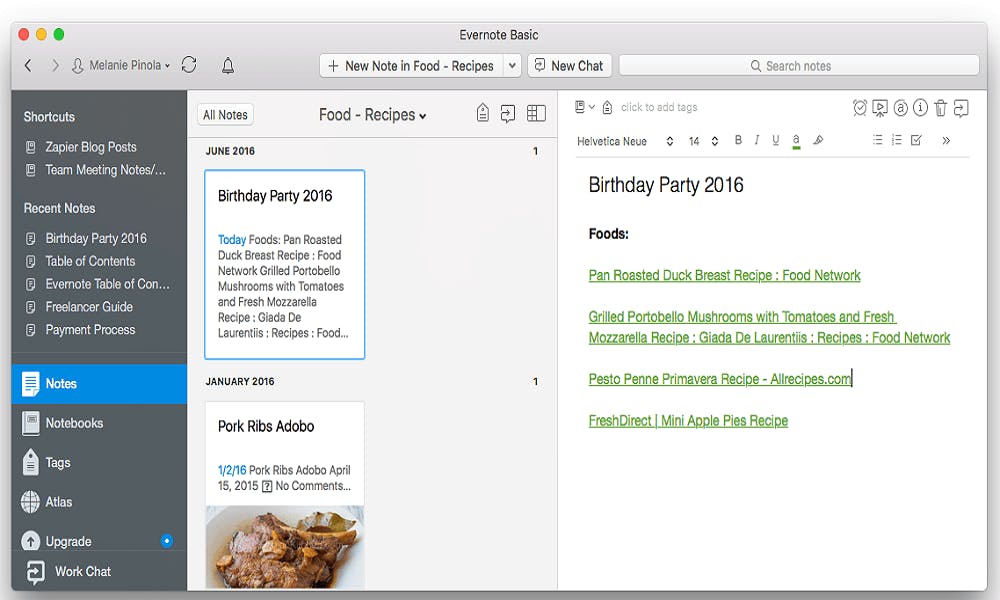
Task: Share the note with the share arrow icon
Action: (x=960, y=108)
